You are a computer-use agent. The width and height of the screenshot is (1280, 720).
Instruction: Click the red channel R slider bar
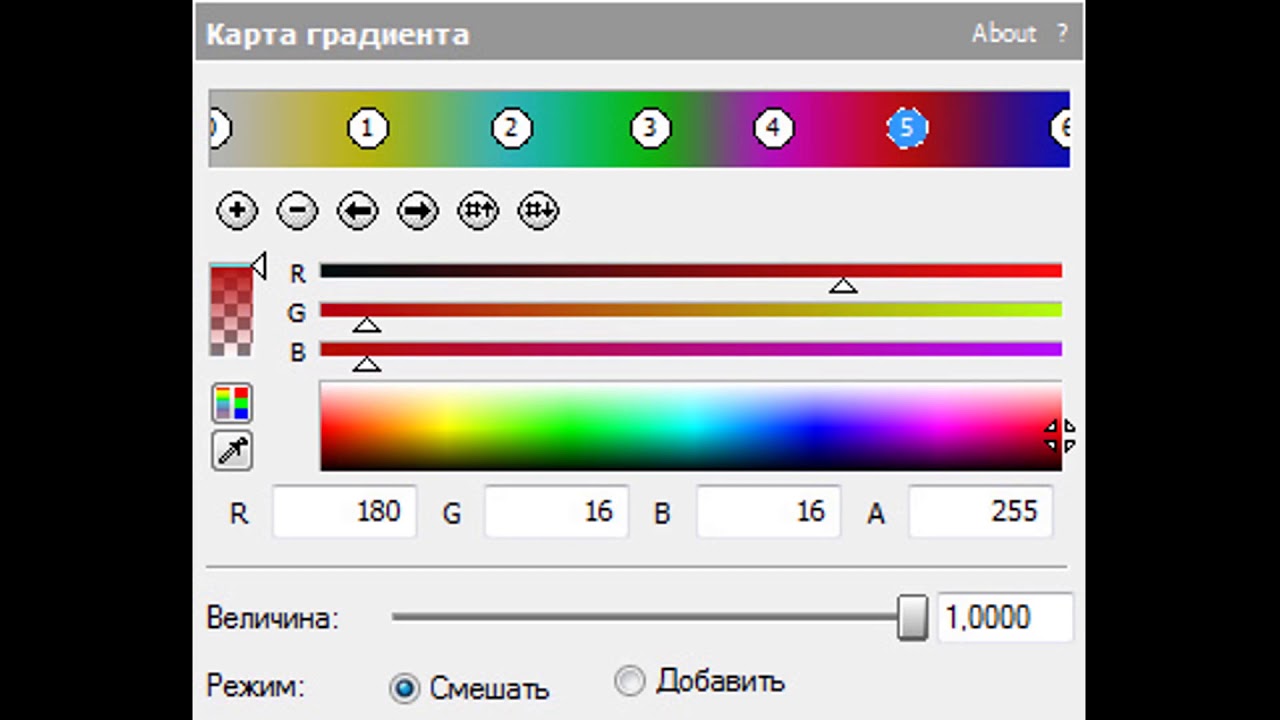coord(690,271)
